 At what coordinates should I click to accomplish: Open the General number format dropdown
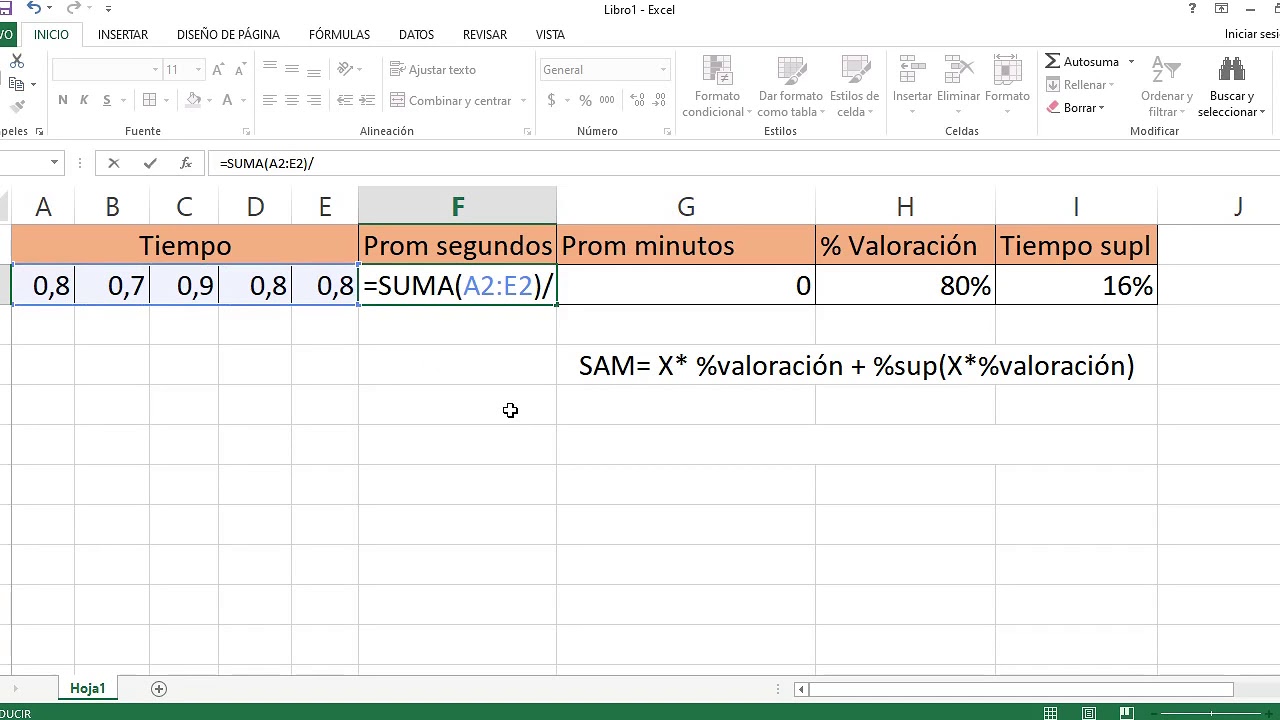click(663, 70)
